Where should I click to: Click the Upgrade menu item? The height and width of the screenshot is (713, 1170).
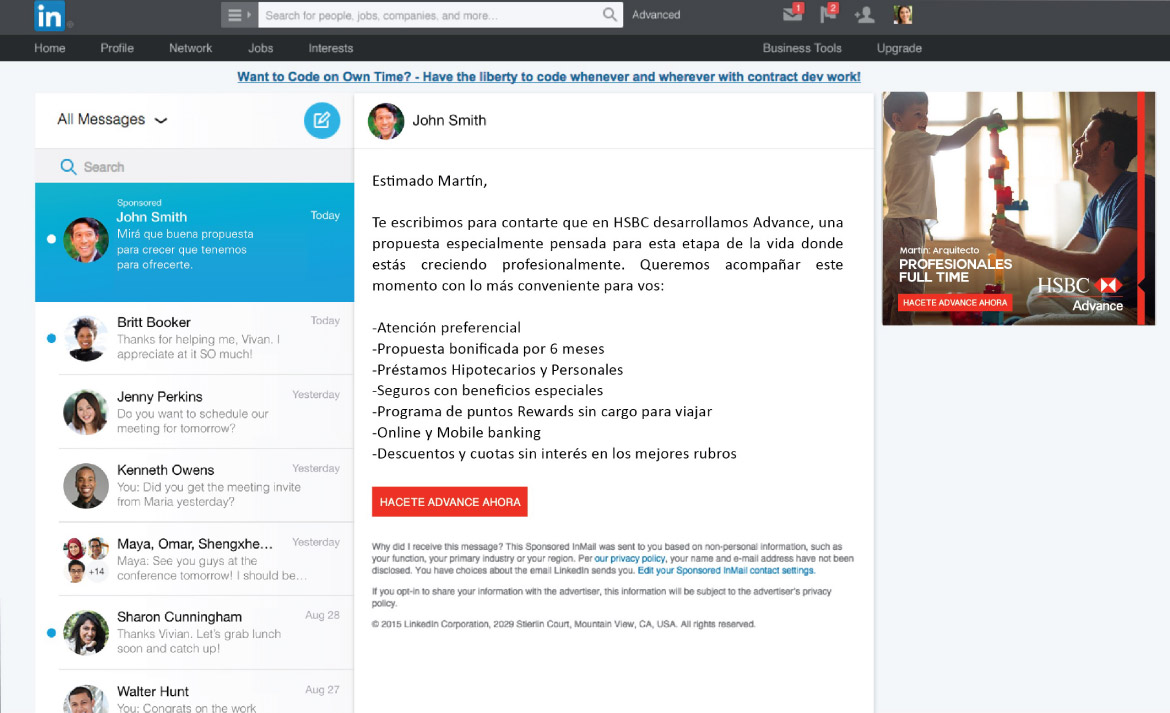[x=899, y=48]
